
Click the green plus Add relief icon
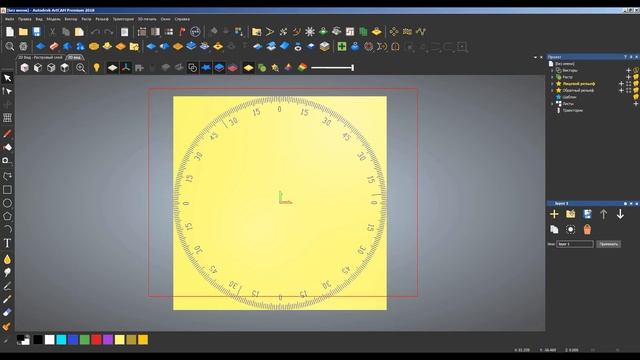click(342, 46)
